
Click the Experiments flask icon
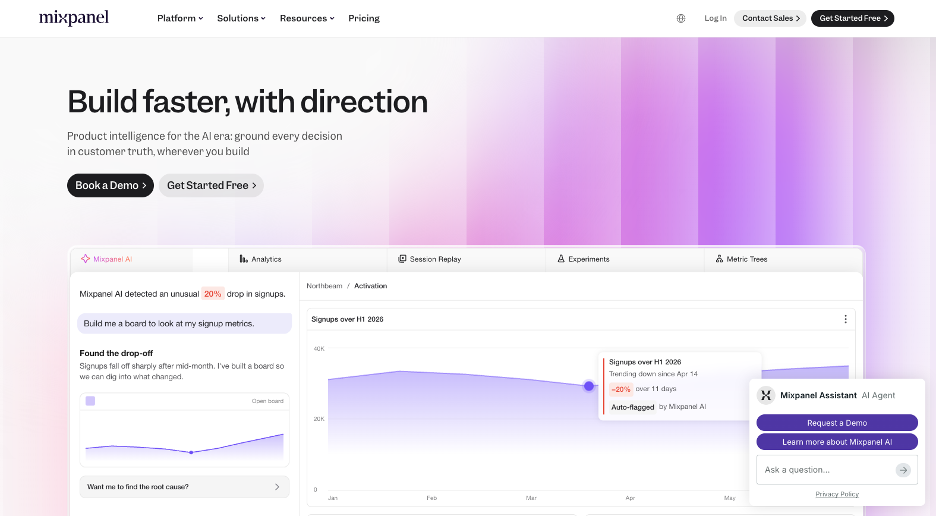(561, 259)
